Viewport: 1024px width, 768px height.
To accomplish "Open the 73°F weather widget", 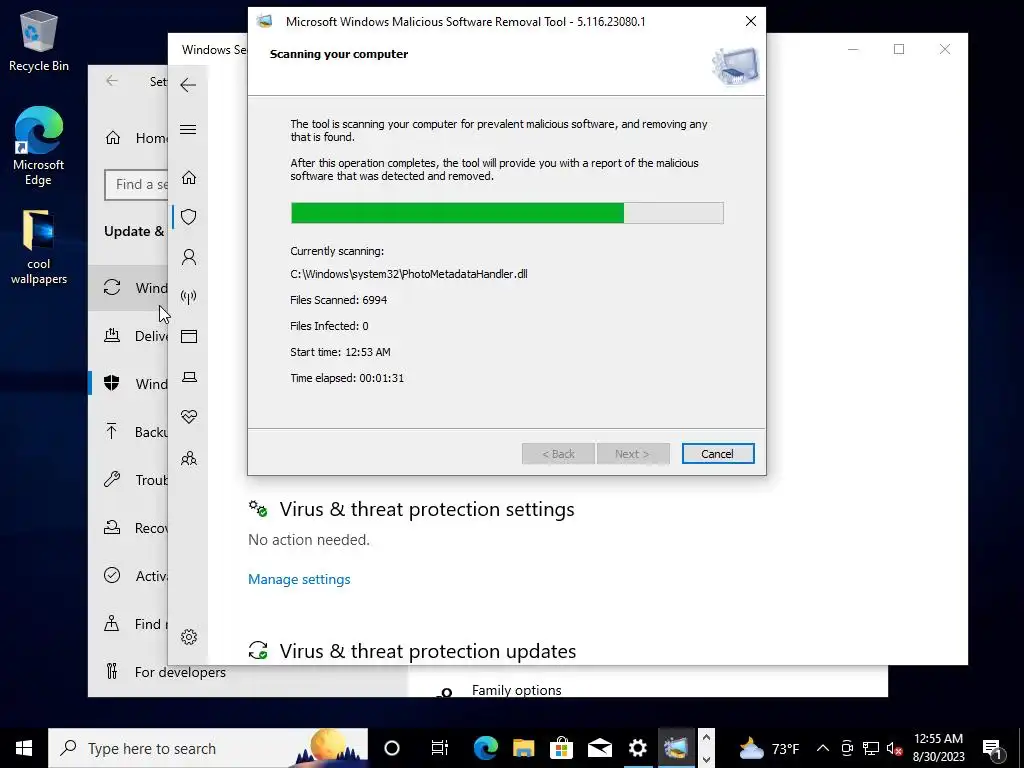I will tap(769, 748).
